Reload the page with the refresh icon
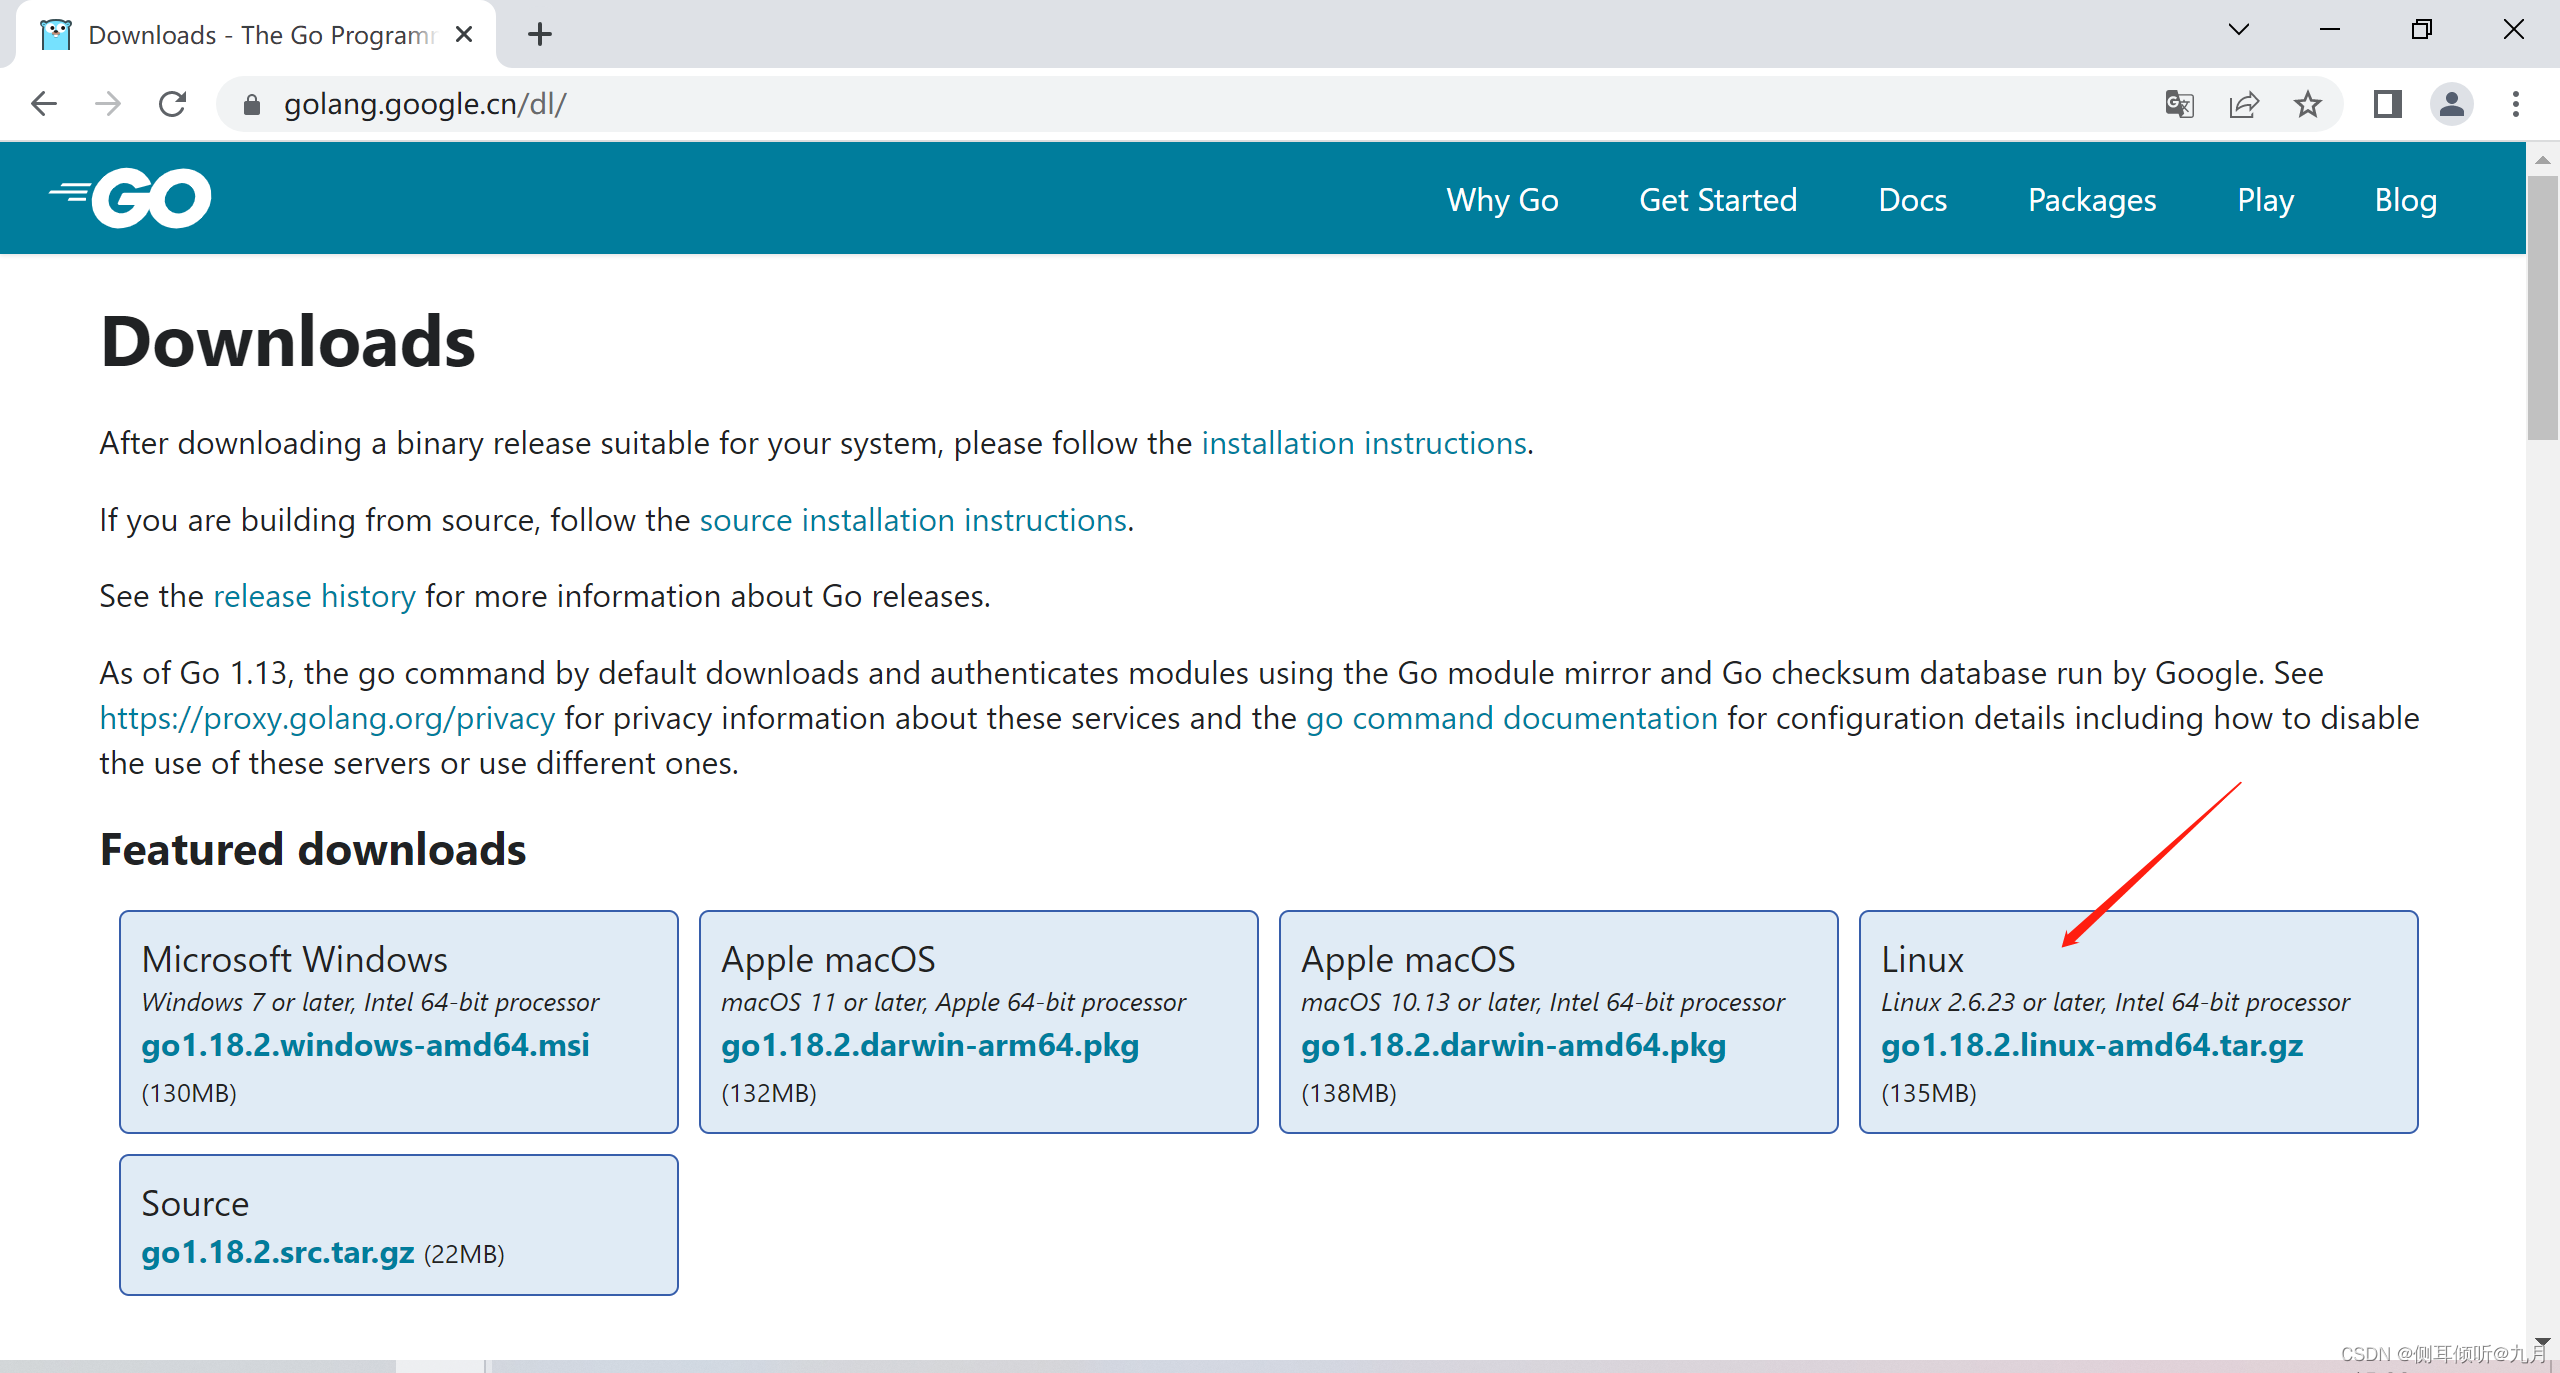Viewport: 2560px width, 1373px height. click(x=173, y=104)
